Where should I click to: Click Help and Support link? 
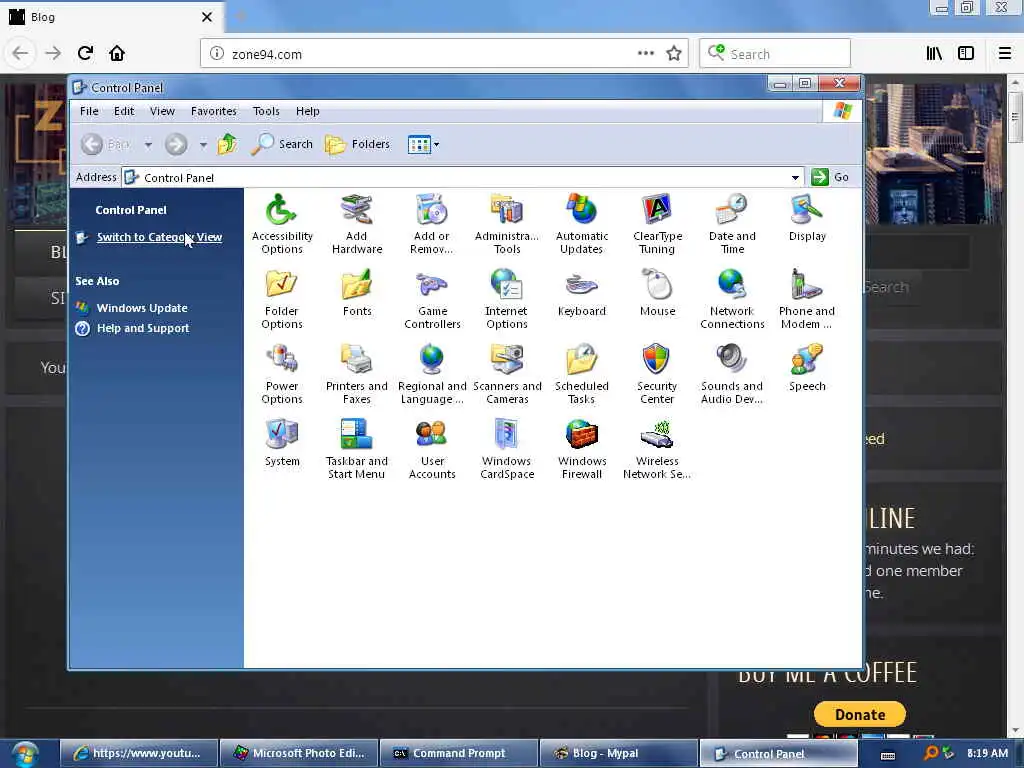pyautogui.click(x=143, y=328)
